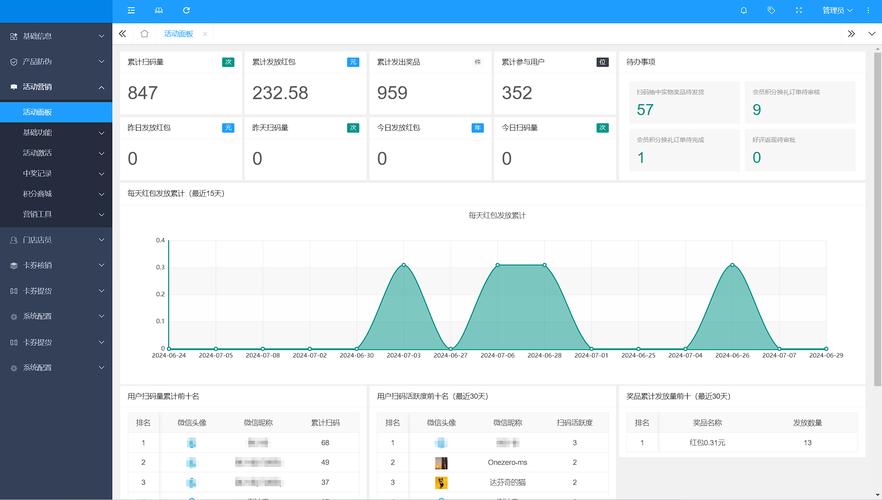The width and height of the screenshot is (882, 500).
Task: Click the scrollbar down arrow at page bottom
Action: click(x=877, y=496)
